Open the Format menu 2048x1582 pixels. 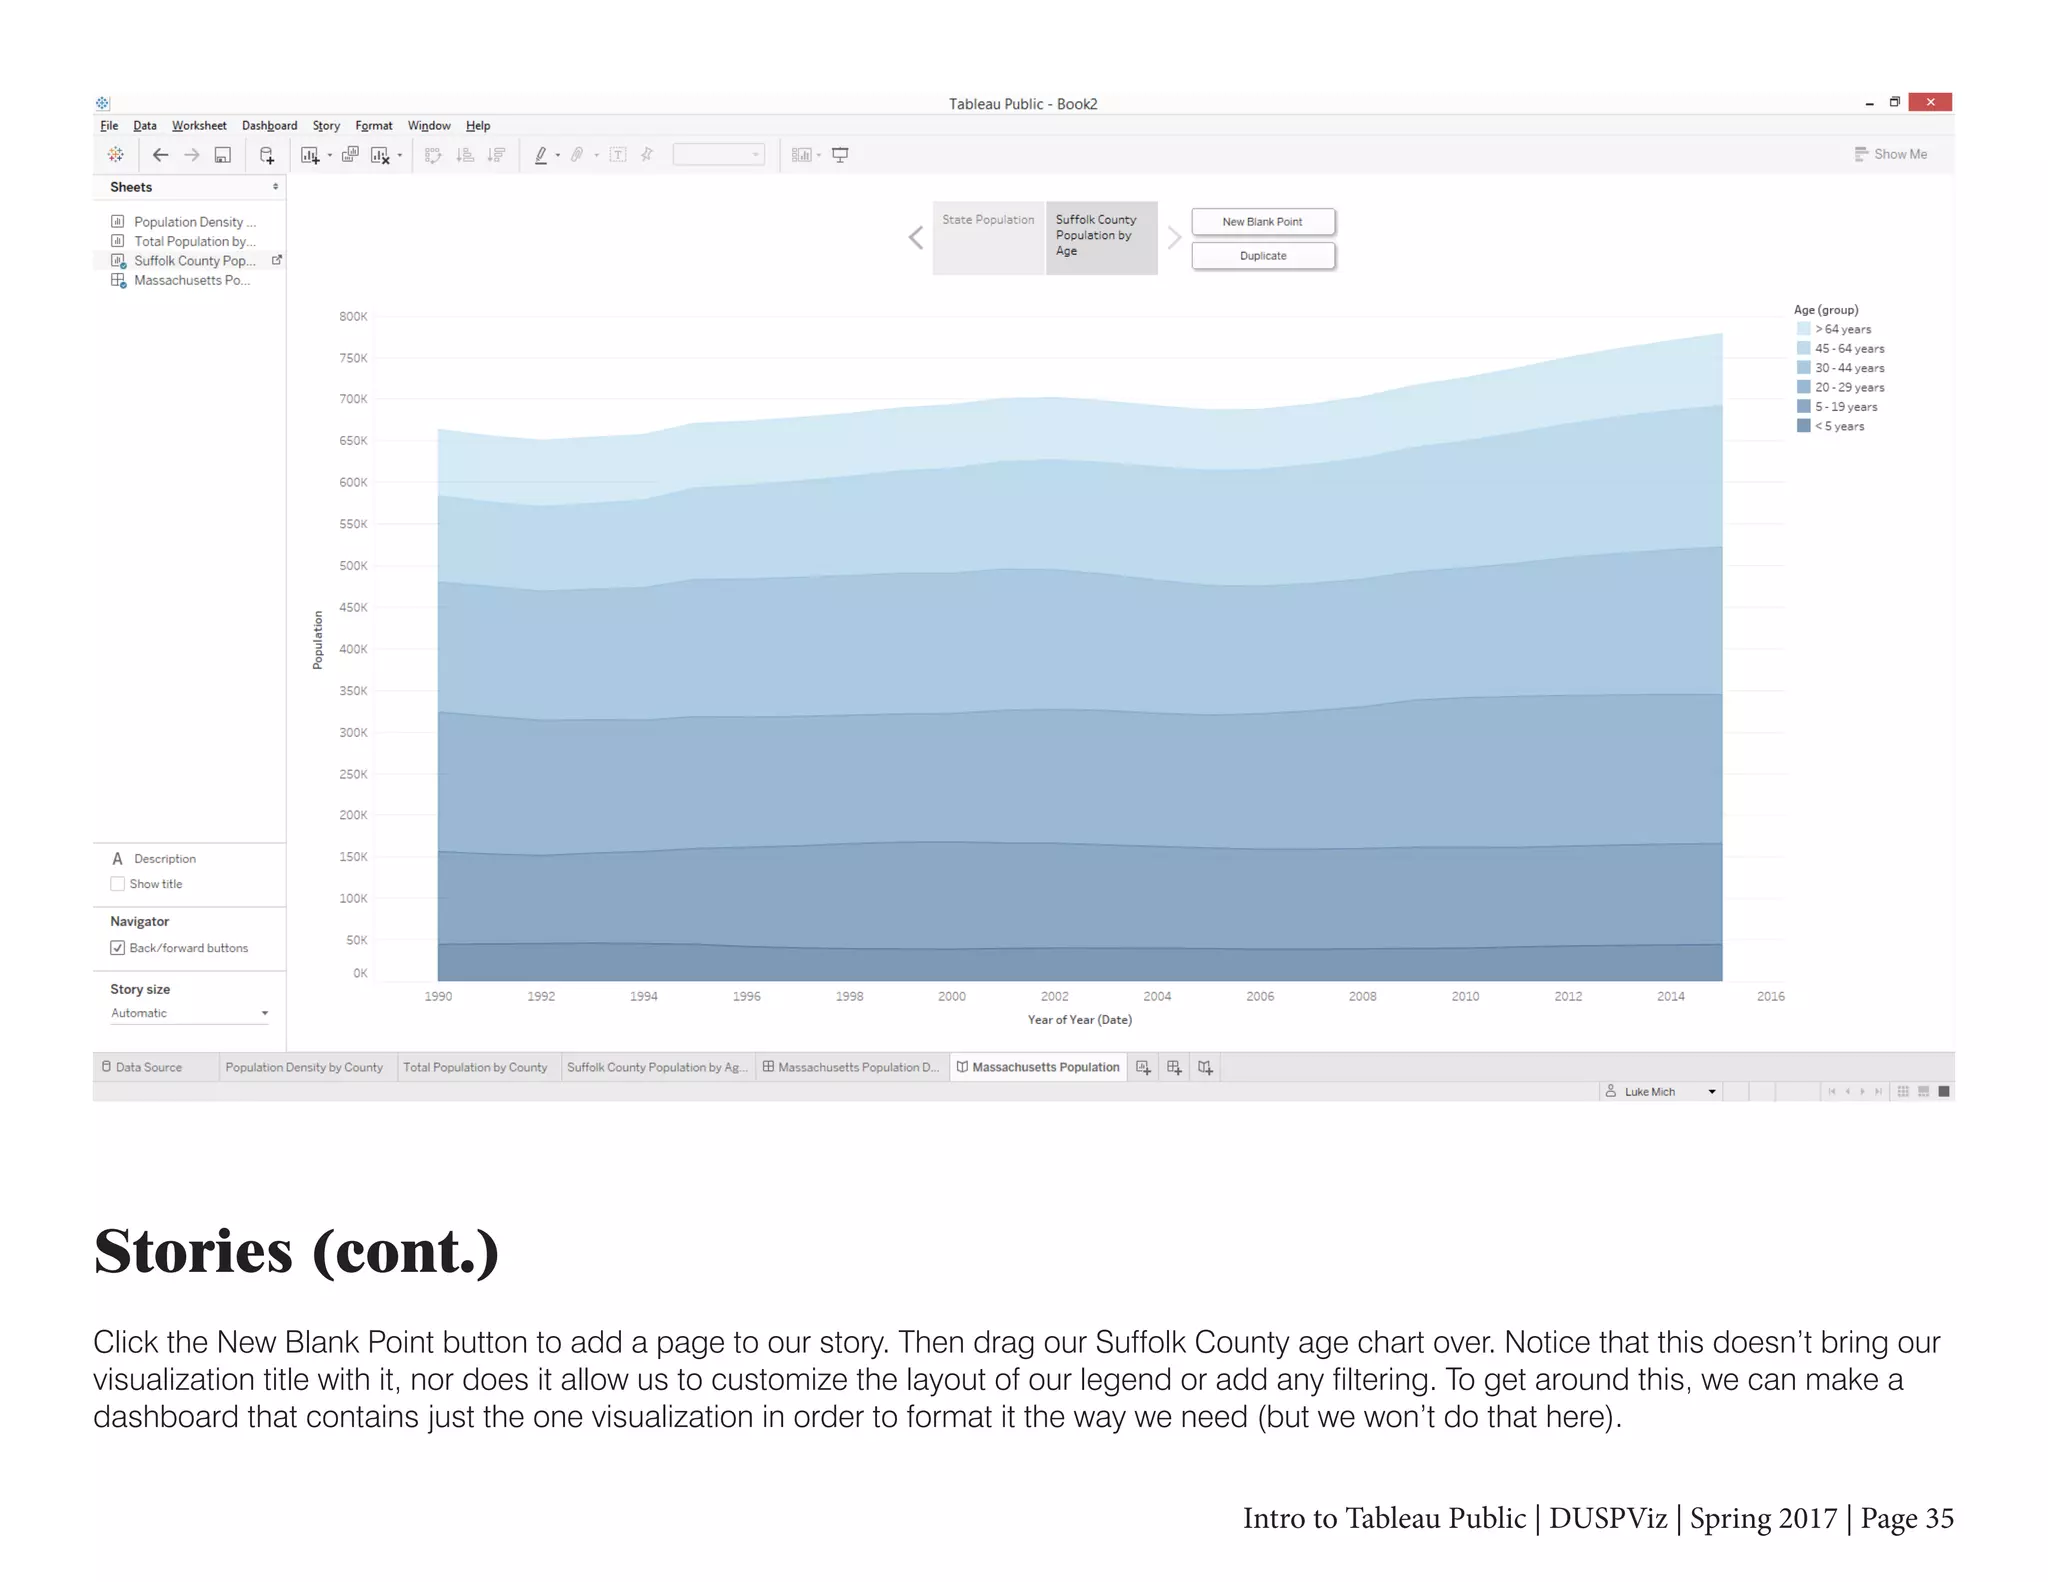(374, 126)
